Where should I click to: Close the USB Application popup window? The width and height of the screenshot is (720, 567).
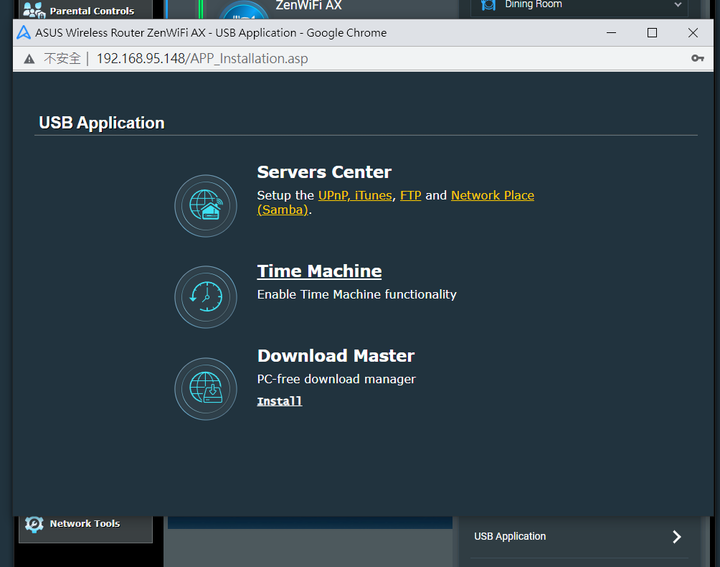[x=693, y=33]
